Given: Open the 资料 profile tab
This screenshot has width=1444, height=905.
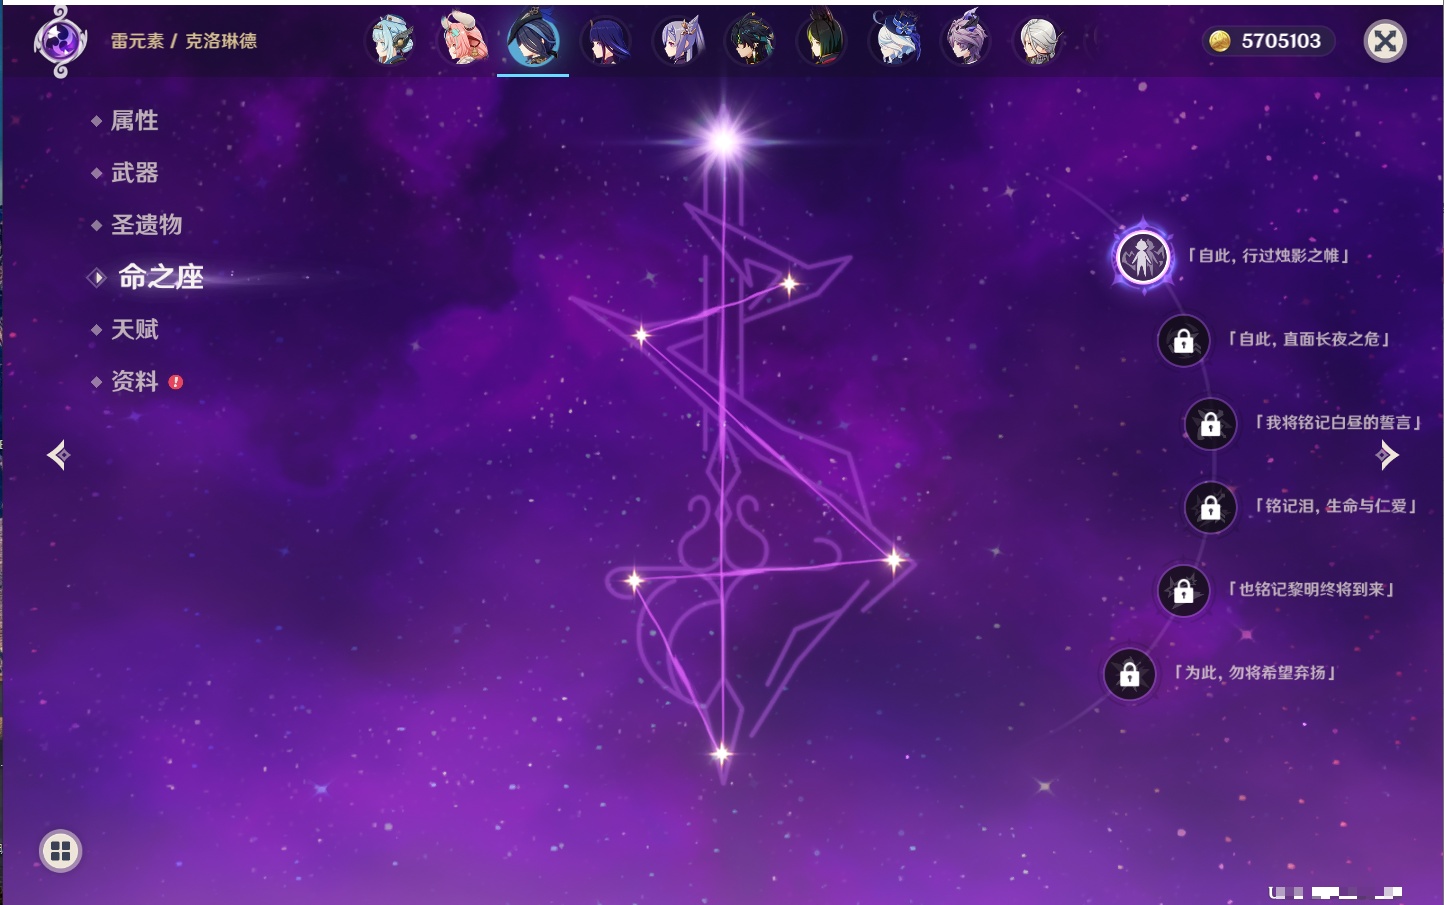Looking at the screenshot, I should pos(134,381).
